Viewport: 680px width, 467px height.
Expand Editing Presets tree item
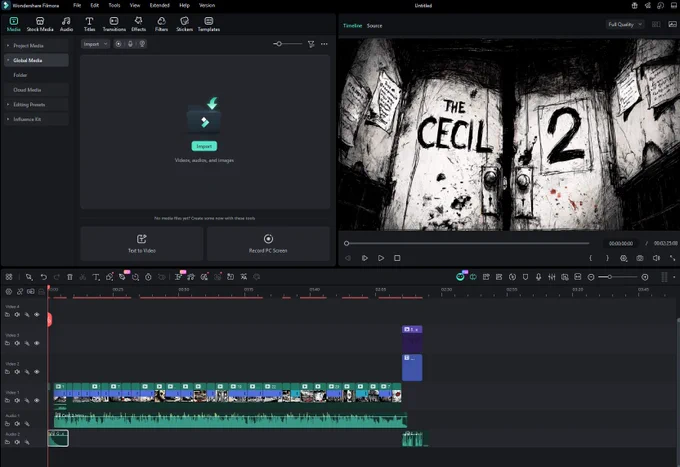click(x=8, y=105)
